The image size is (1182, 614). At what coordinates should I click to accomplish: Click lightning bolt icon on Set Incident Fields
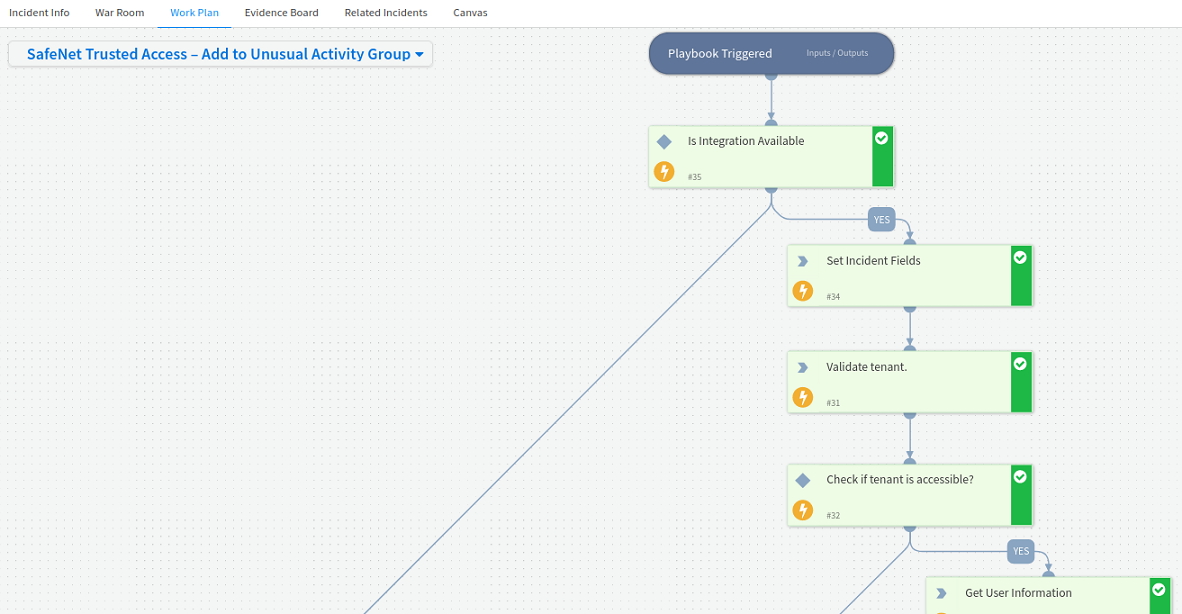(x=803, y=291)
